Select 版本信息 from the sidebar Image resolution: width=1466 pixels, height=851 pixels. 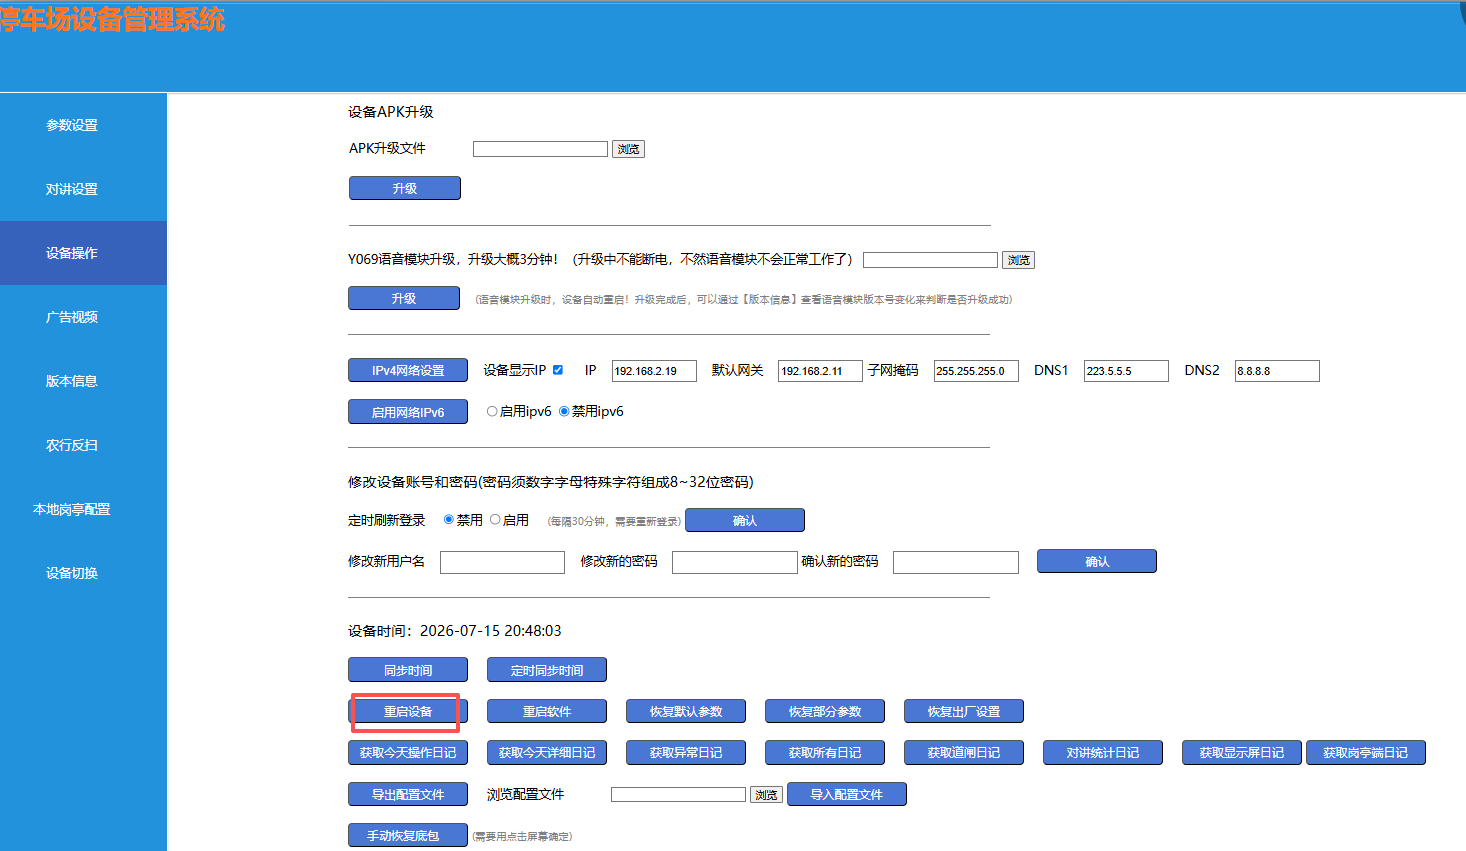coord(72,381)
